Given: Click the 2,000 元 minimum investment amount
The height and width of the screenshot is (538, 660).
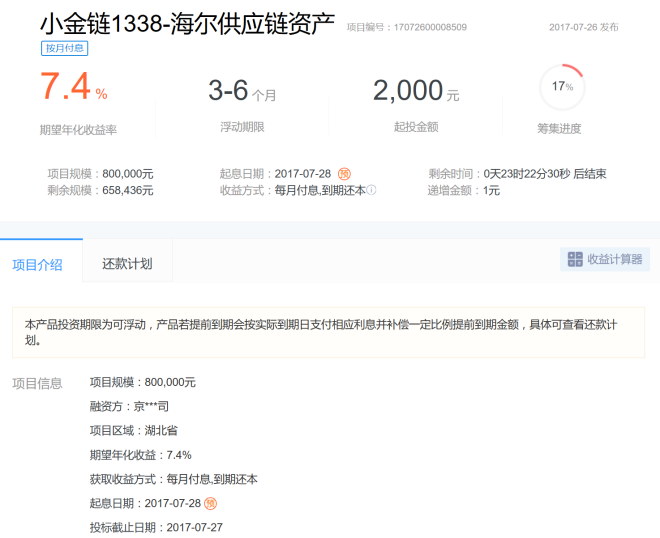Looking at the screenshot, I should point(416,91).
